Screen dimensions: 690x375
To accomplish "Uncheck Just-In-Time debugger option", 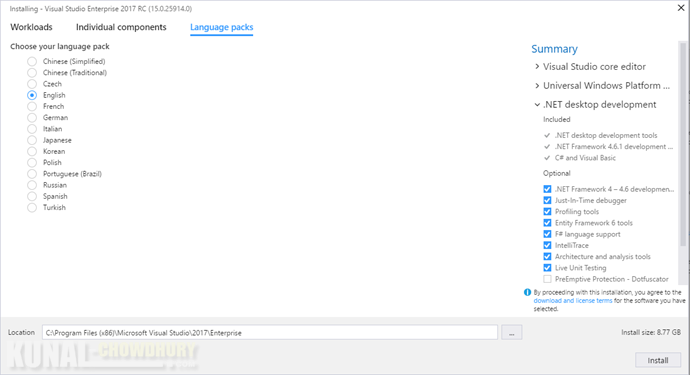I will 547,200.
